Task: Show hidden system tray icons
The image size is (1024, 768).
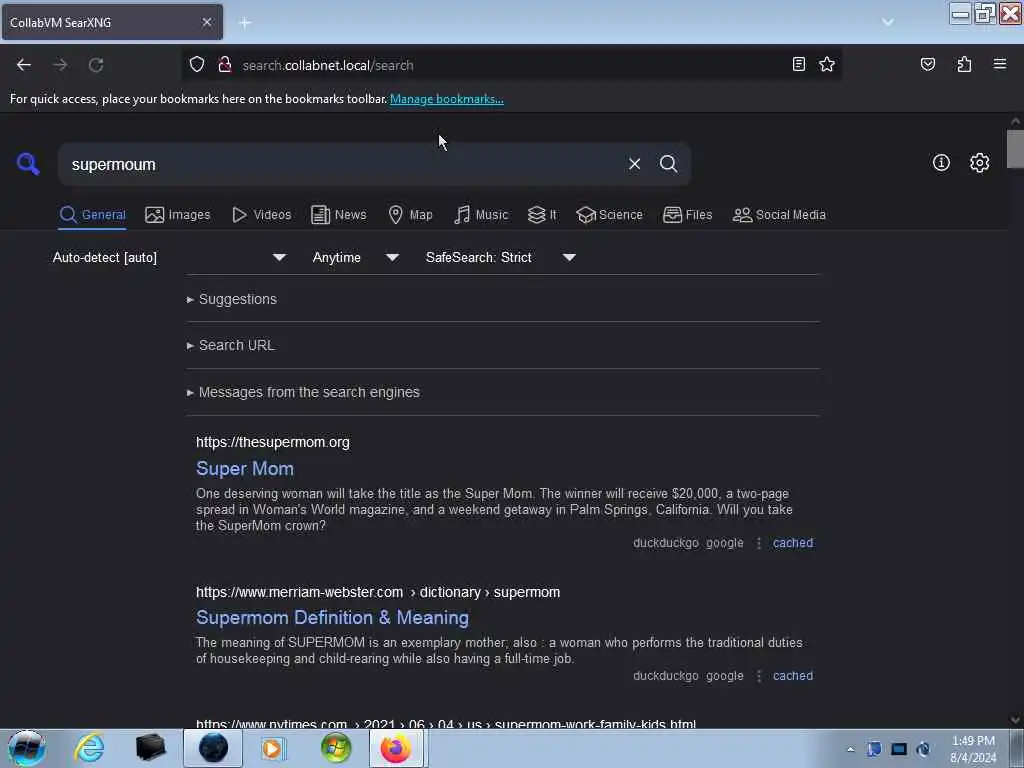Action: (850, 749)
